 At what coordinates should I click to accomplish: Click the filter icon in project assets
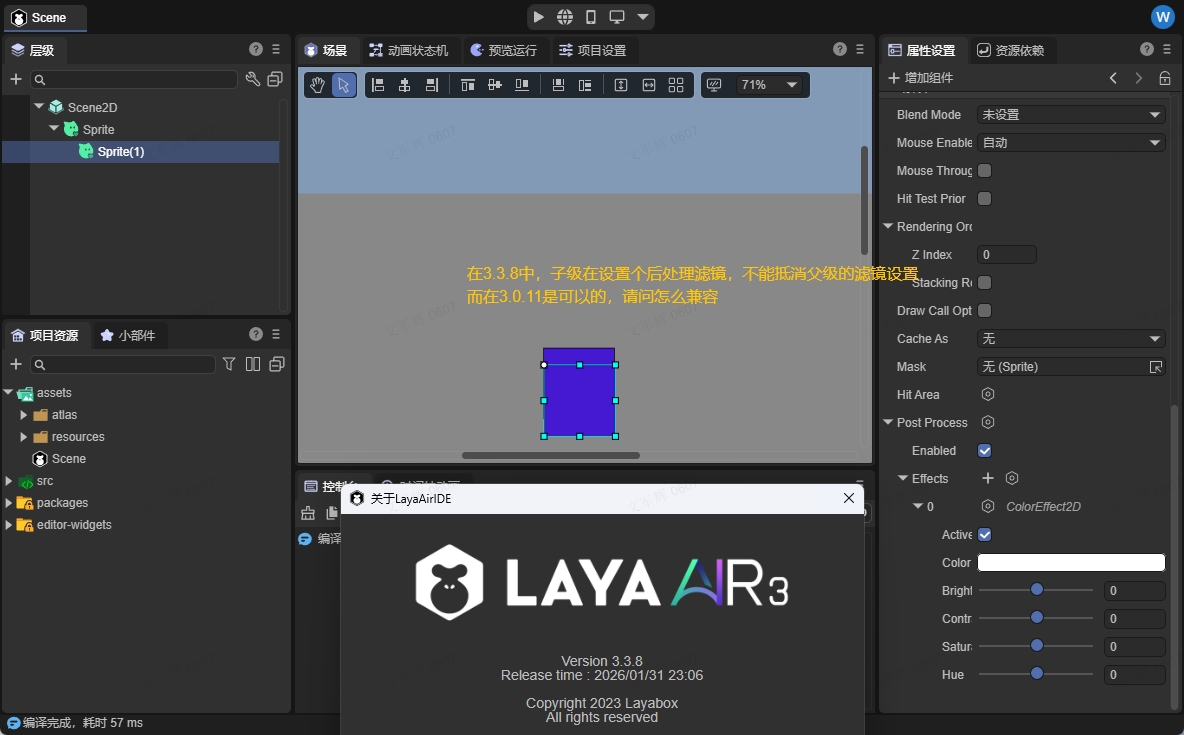point(229,364)
